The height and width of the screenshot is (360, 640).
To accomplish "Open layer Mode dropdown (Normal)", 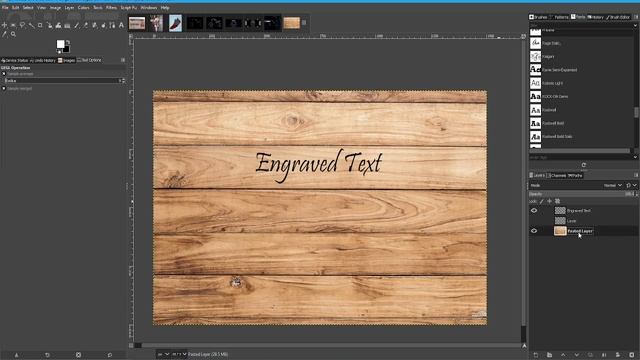I will click(613, 185).
